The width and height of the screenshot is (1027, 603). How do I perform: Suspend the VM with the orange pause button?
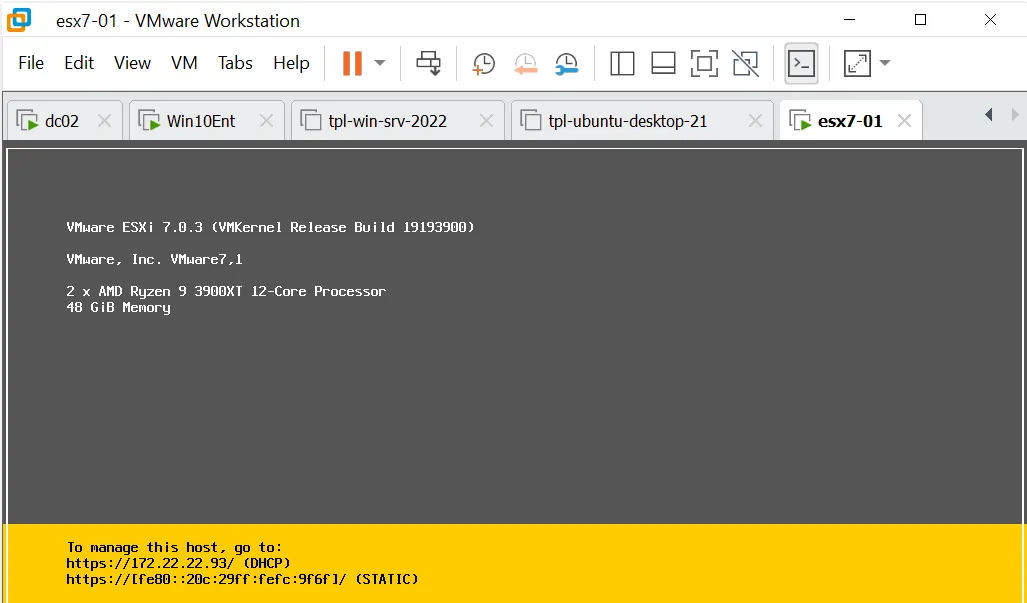(352, 64)
